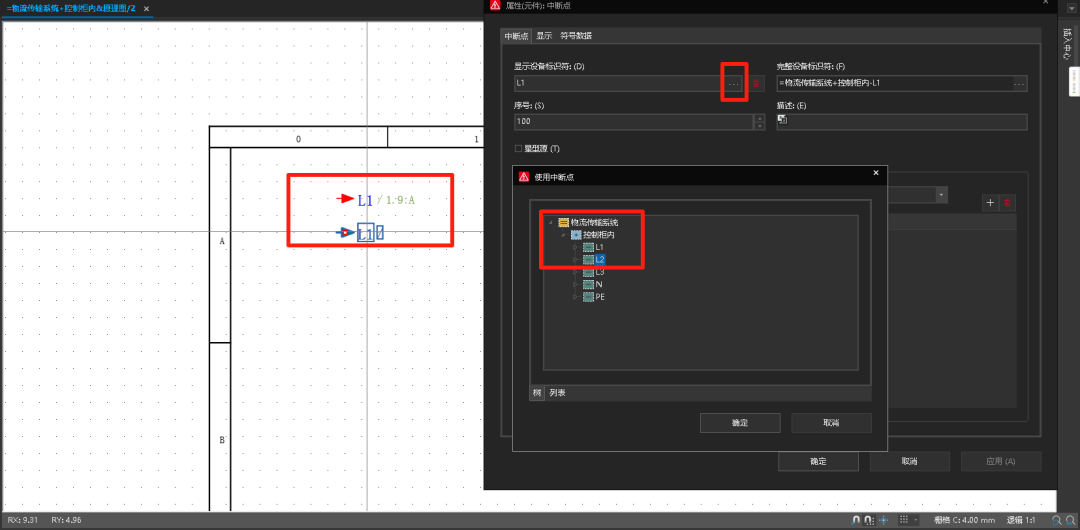This screenshot has width=1080, height=530.
Task: Click zoom window magnifier icon in status bar
Action: pos(1057,520)
